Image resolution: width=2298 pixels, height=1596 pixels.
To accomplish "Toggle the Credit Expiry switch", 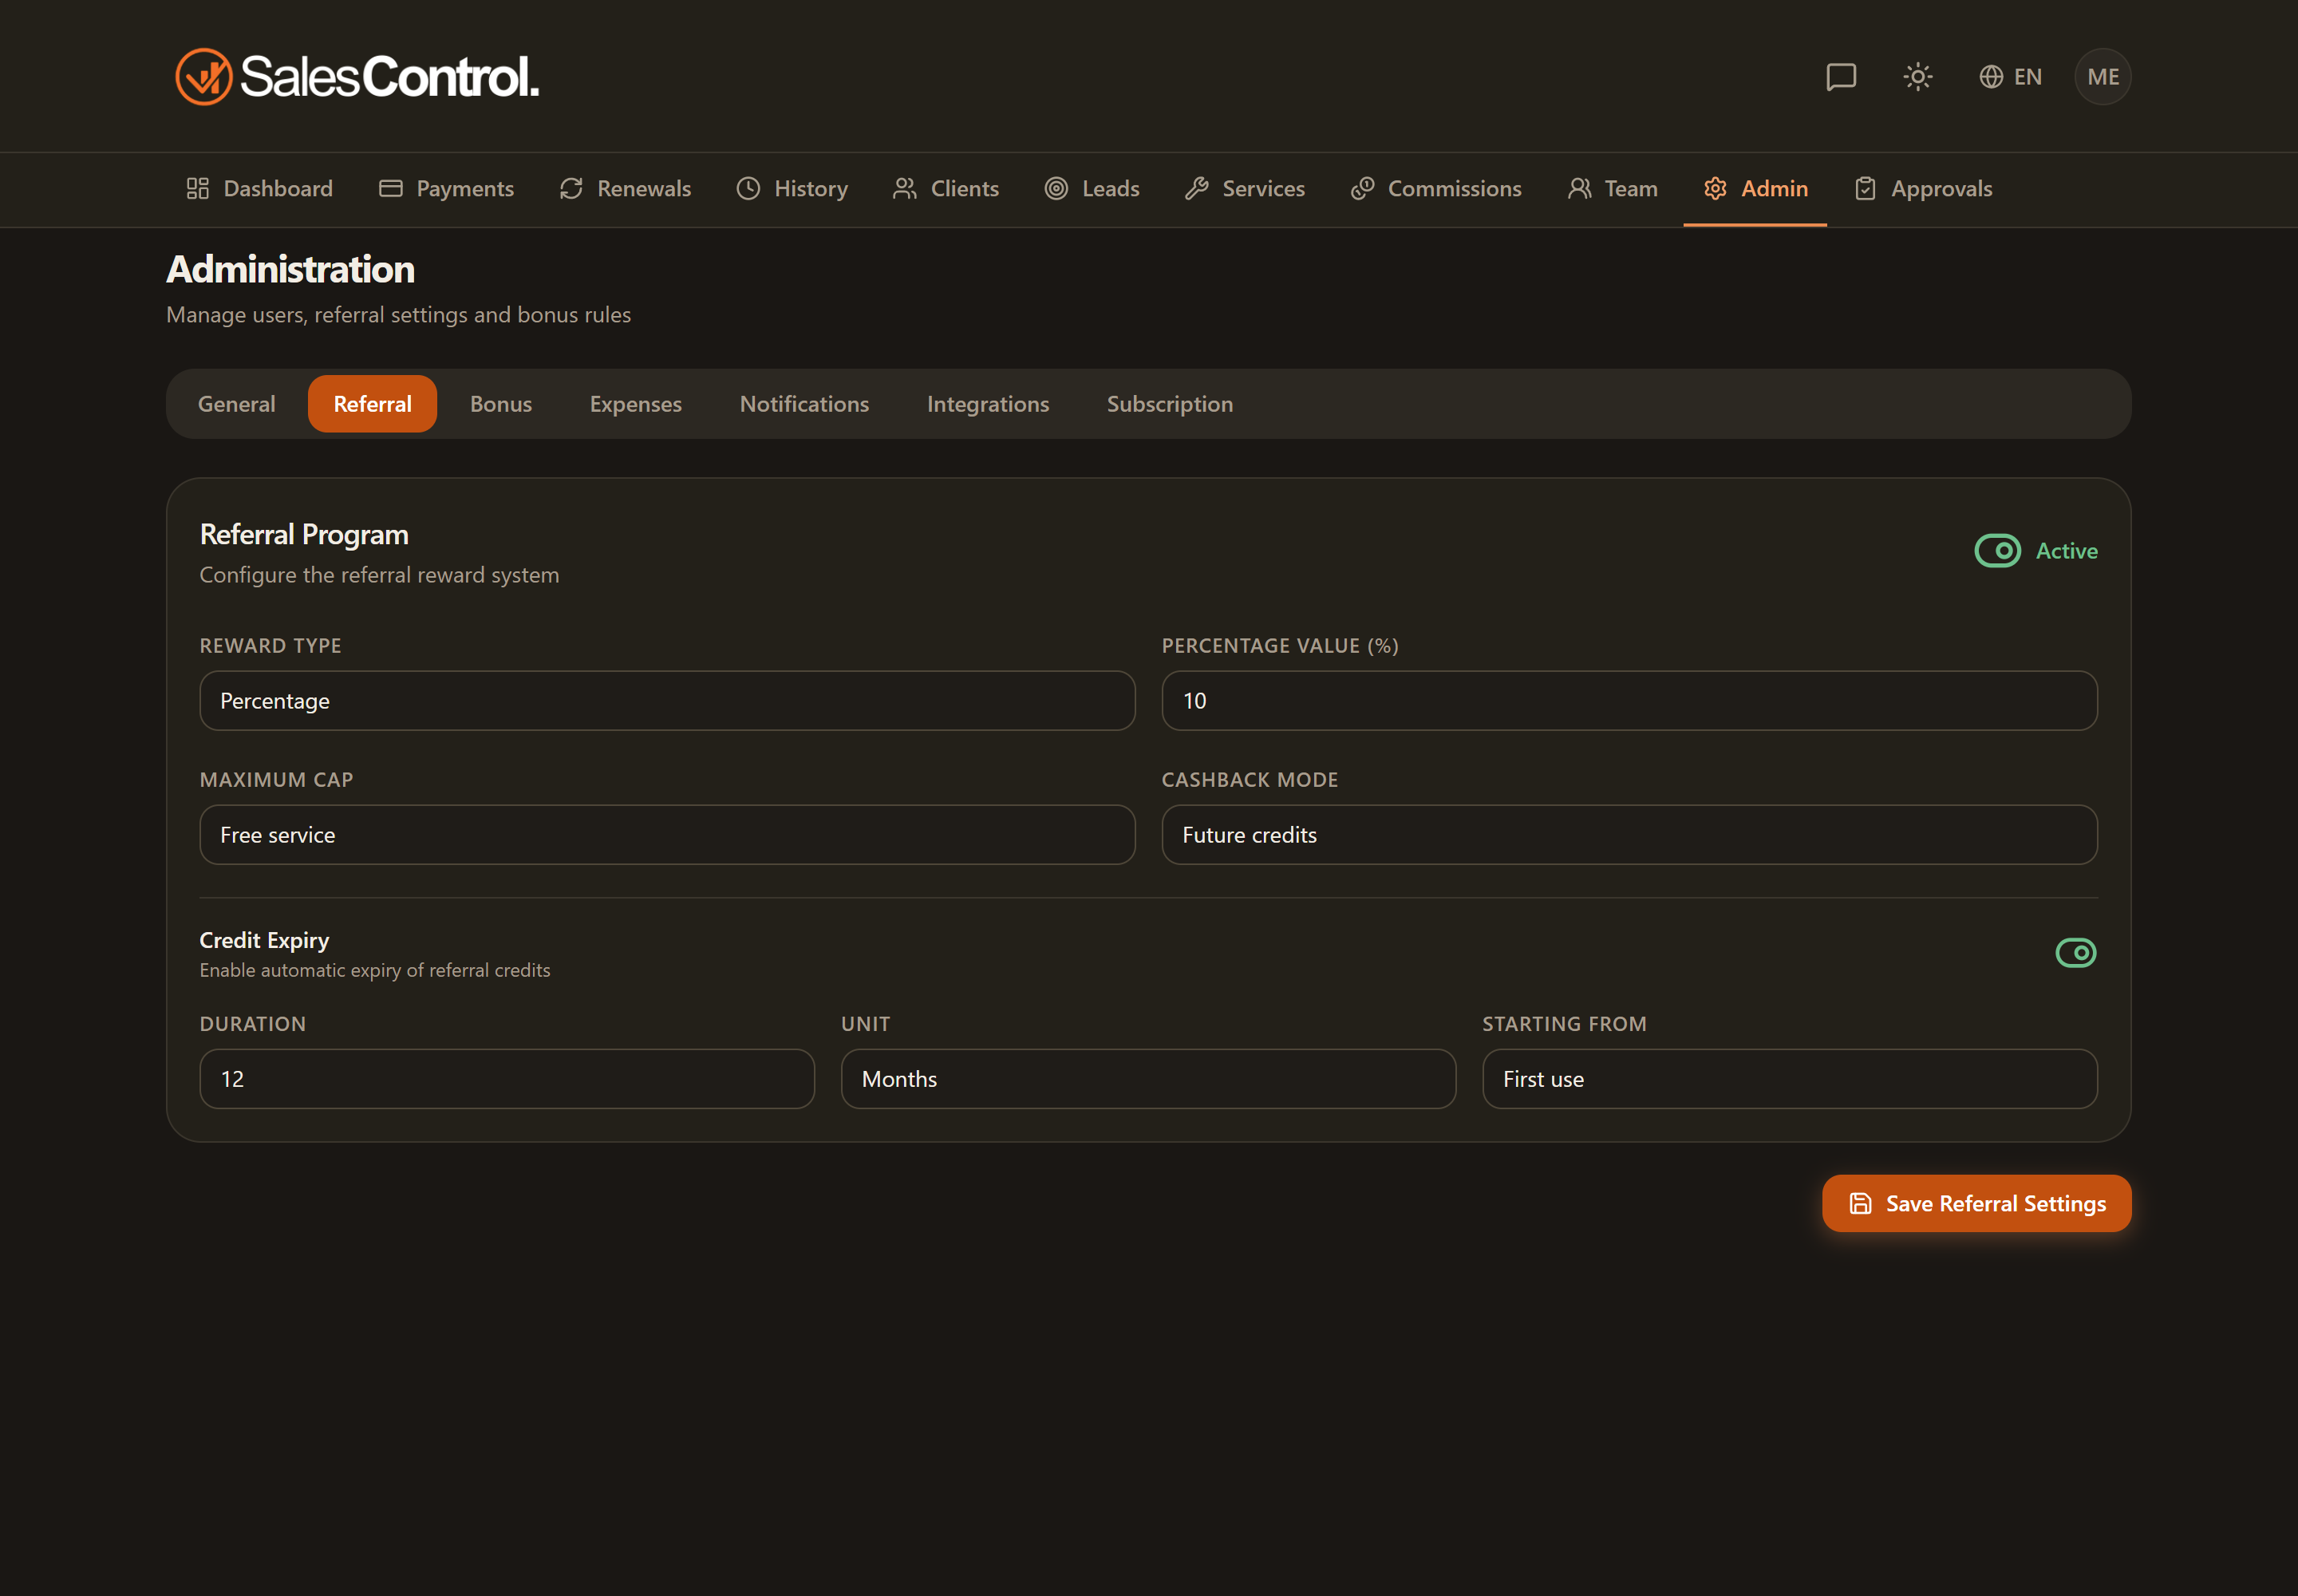I will click(x=2076, y=952).
